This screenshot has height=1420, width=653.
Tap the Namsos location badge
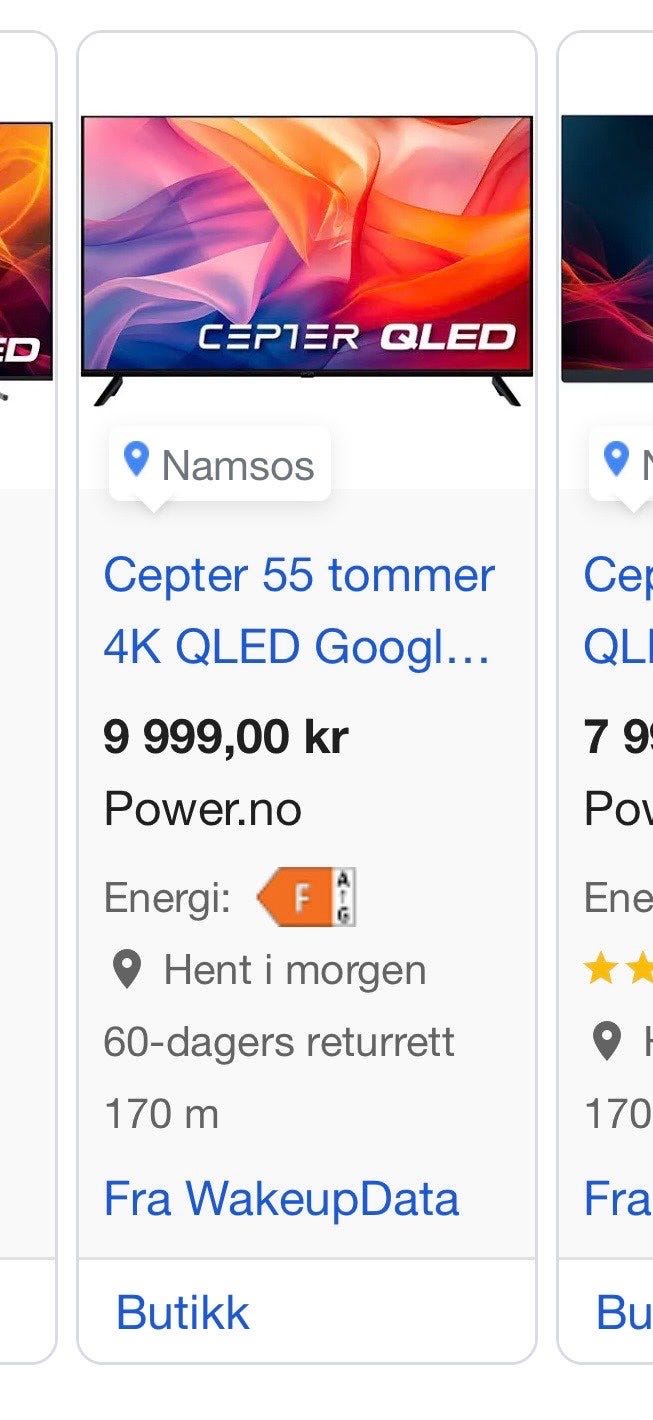[x=220, y=465]
